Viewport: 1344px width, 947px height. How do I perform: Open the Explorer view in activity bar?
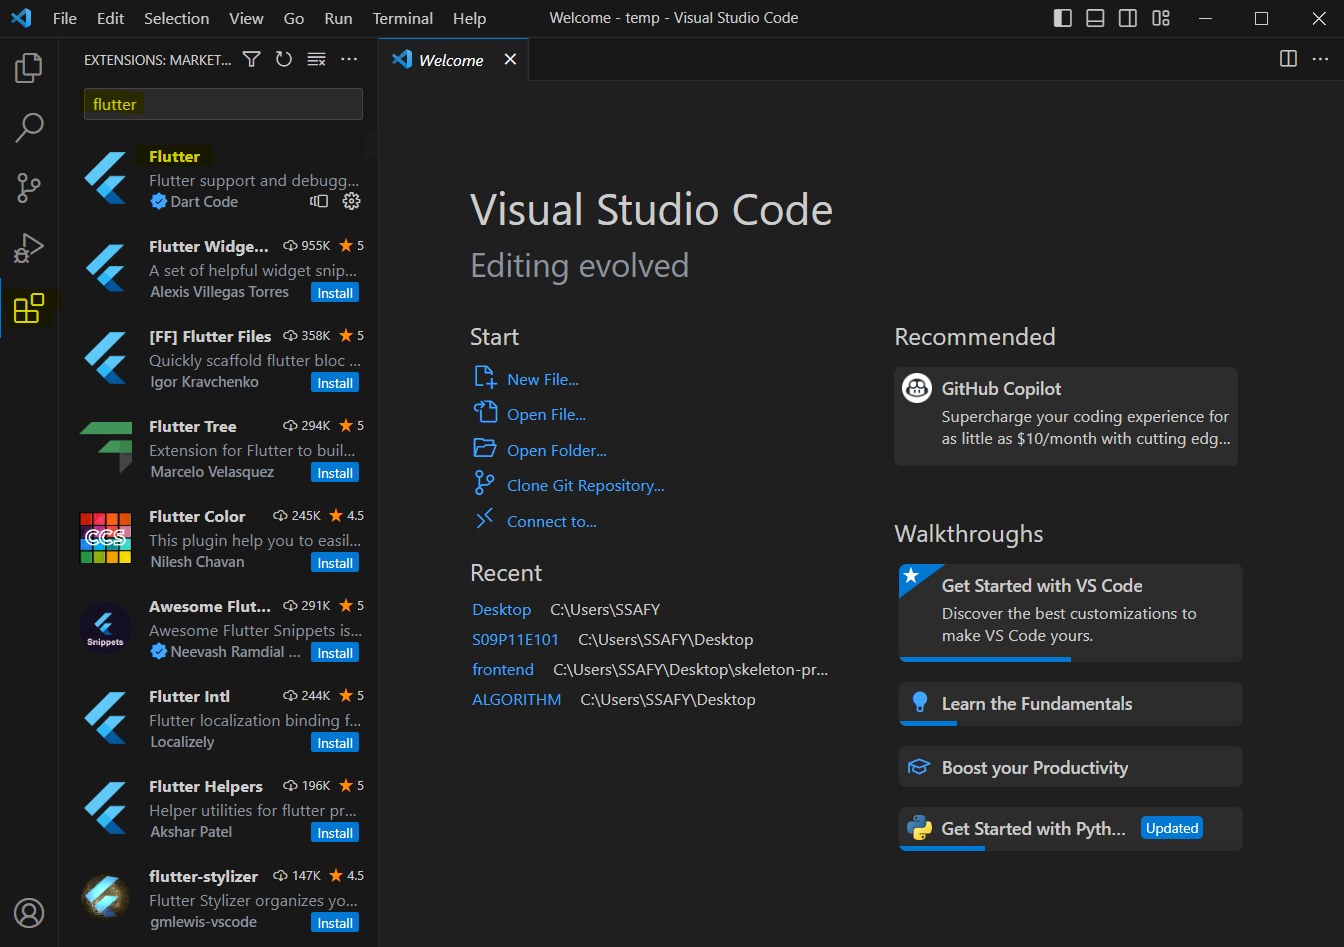[29, 68]
